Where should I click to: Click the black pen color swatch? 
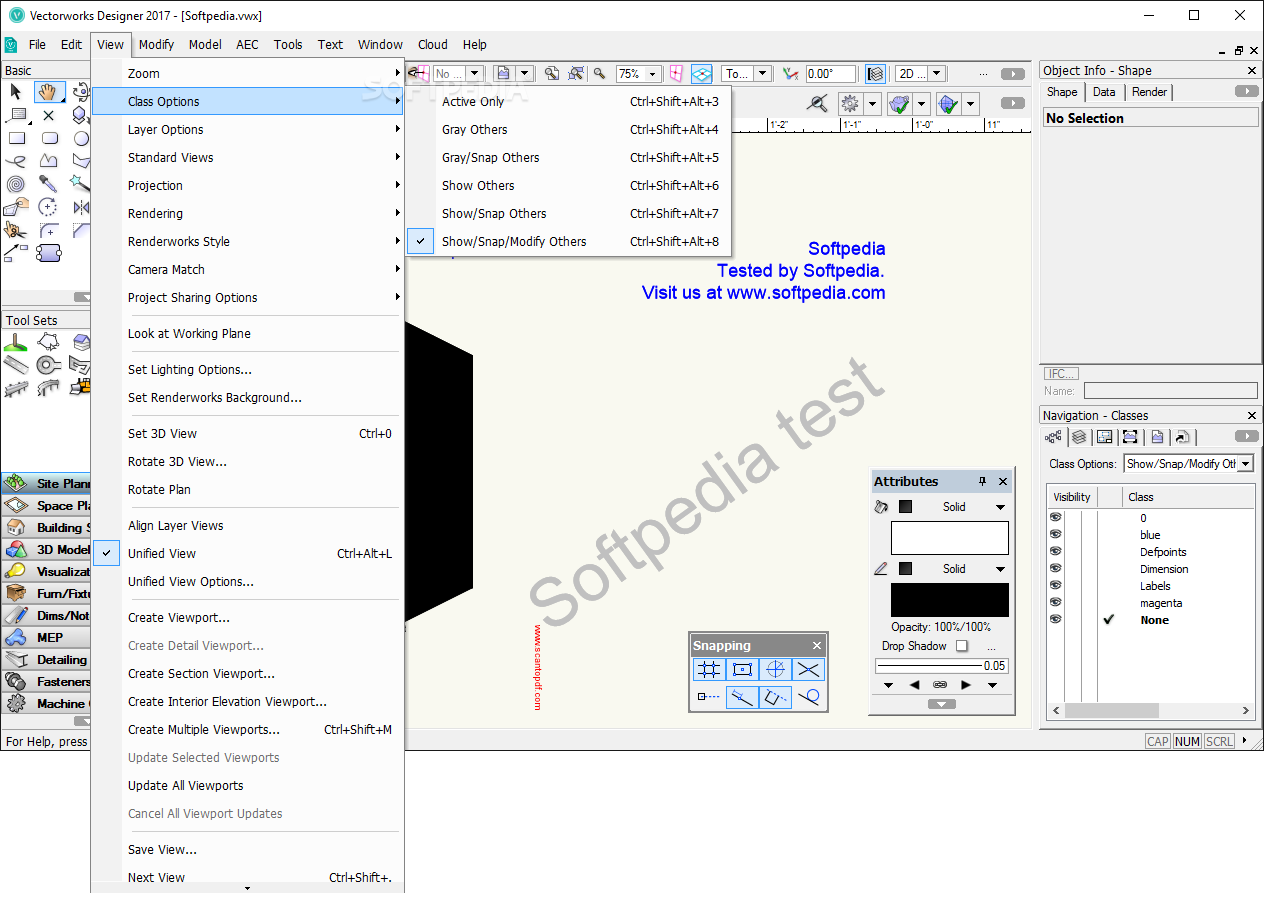pos(949,600)
